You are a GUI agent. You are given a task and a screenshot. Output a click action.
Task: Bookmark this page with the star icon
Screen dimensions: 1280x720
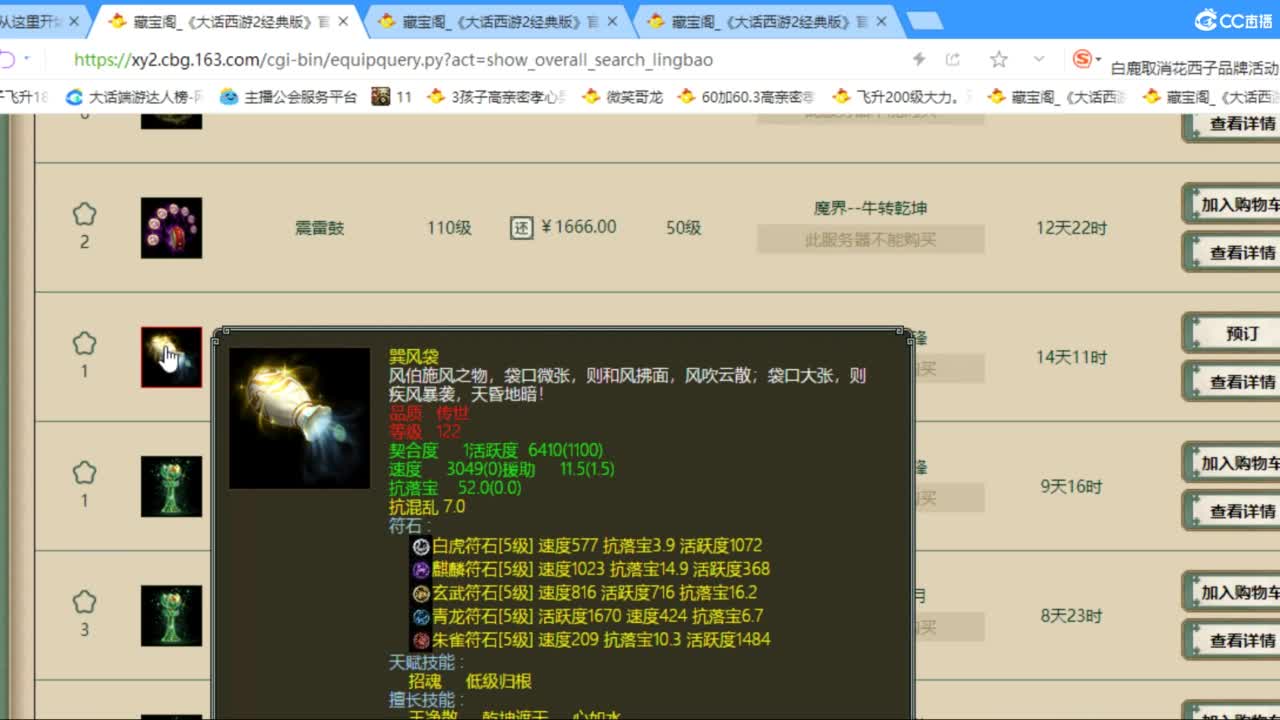click(998, 60)
